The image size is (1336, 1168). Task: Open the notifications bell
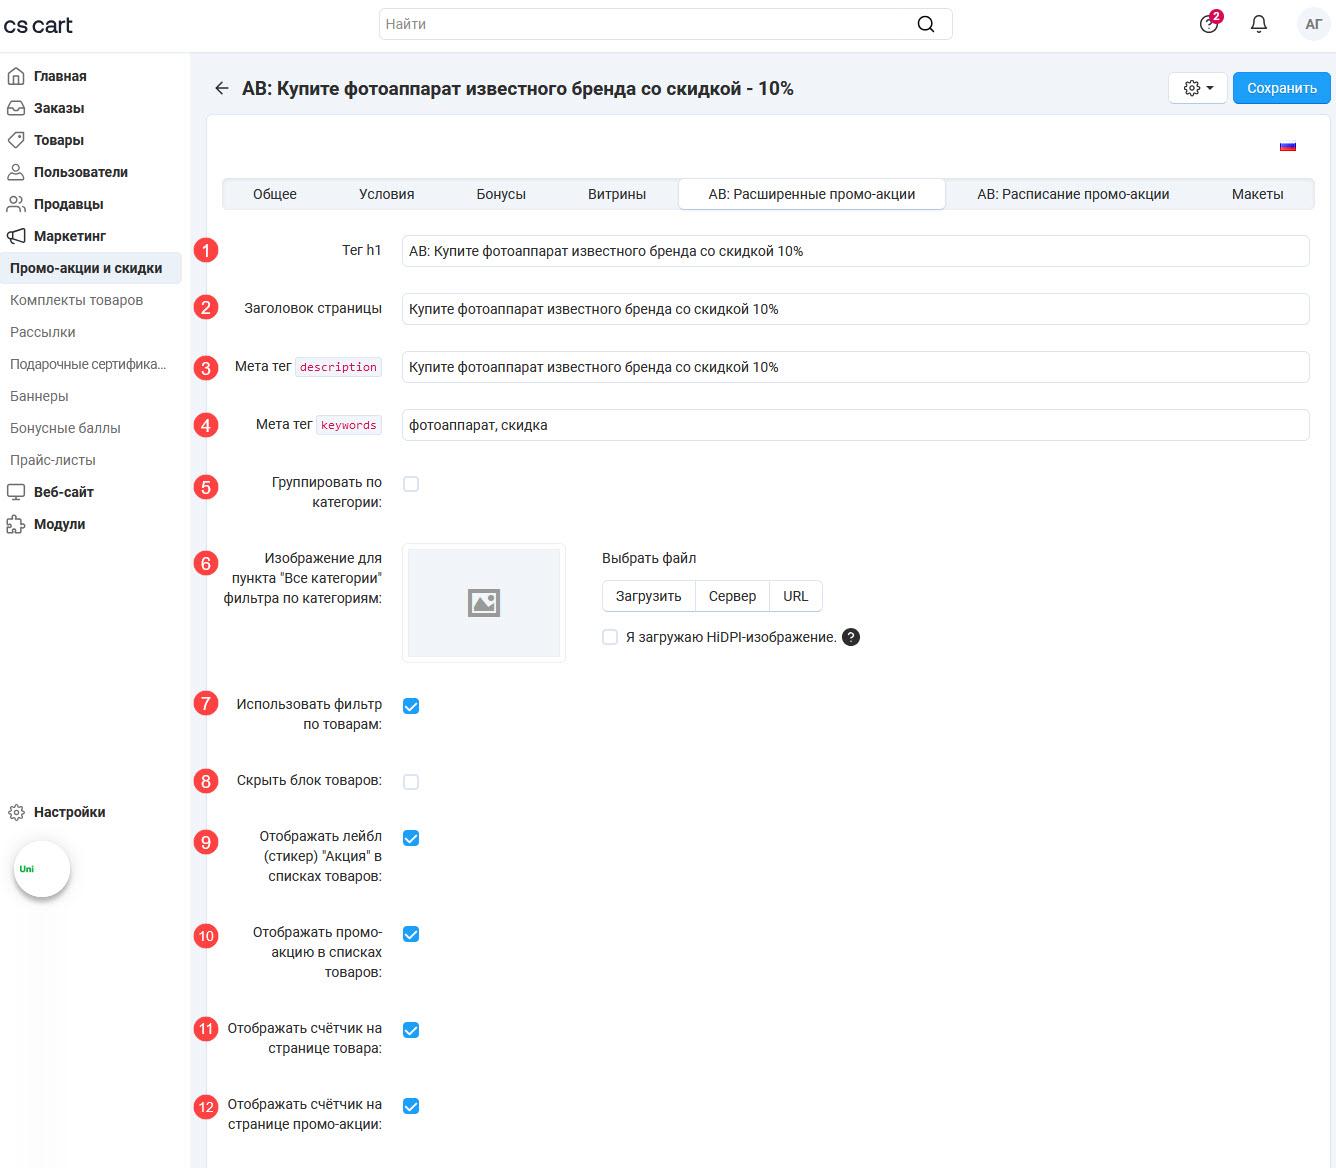tap(1259, 24)
